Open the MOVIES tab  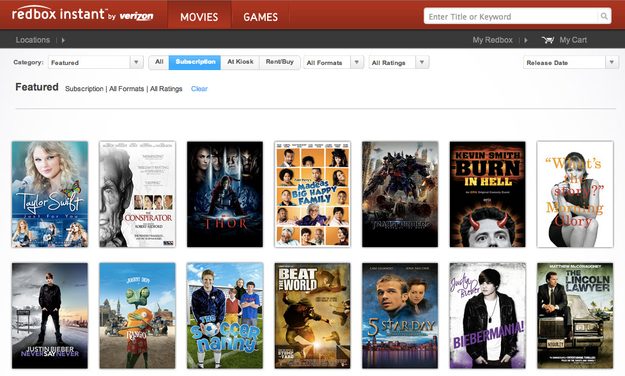click(x=199, y=15)
